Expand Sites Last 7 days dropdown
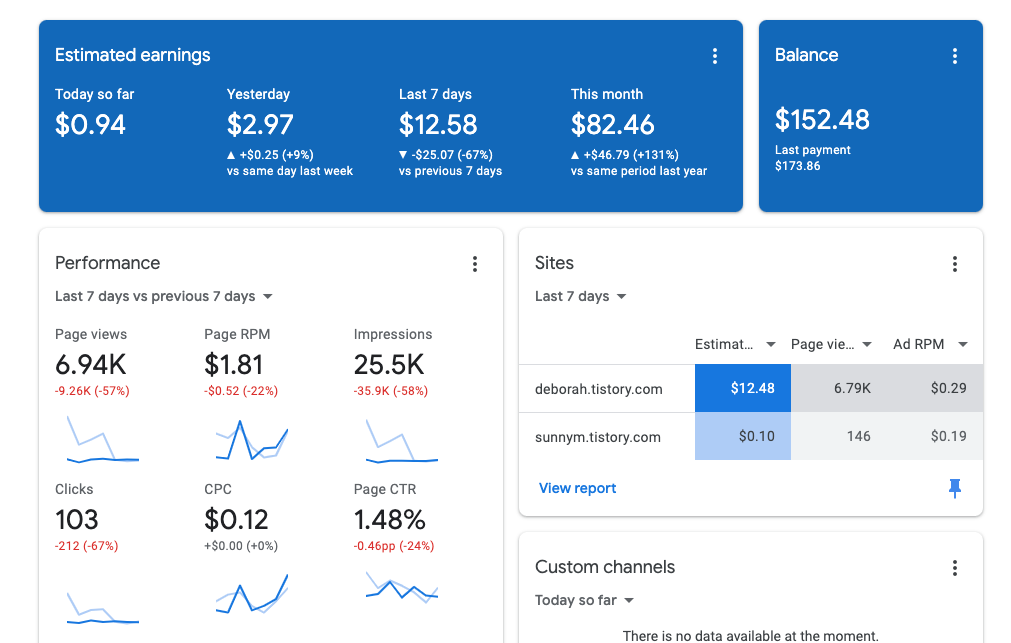1011x643 pixels. click(580, 297)
